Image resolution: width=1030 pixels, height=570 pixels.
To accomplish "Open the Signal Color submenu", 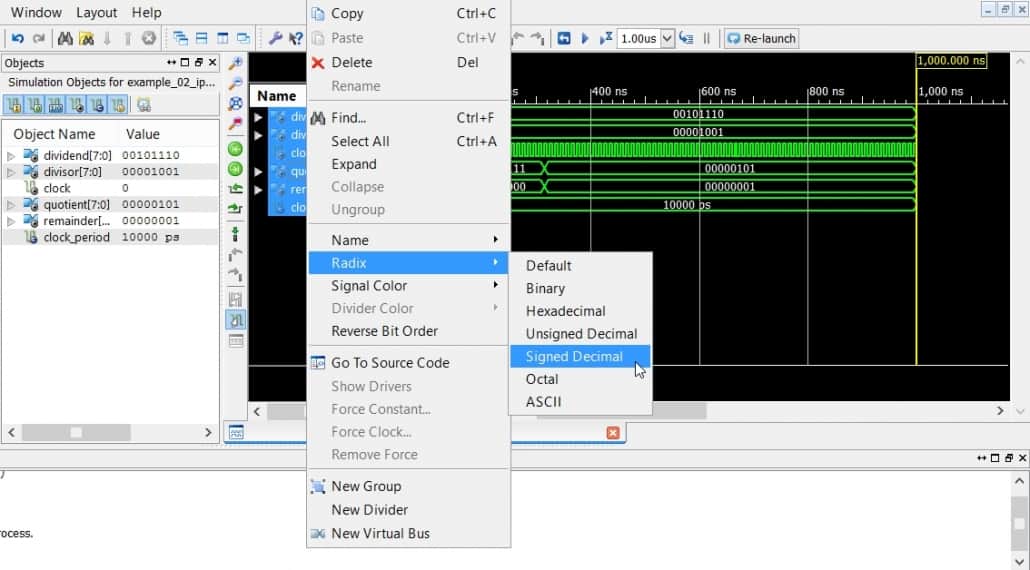I will [x=369, y=286].
